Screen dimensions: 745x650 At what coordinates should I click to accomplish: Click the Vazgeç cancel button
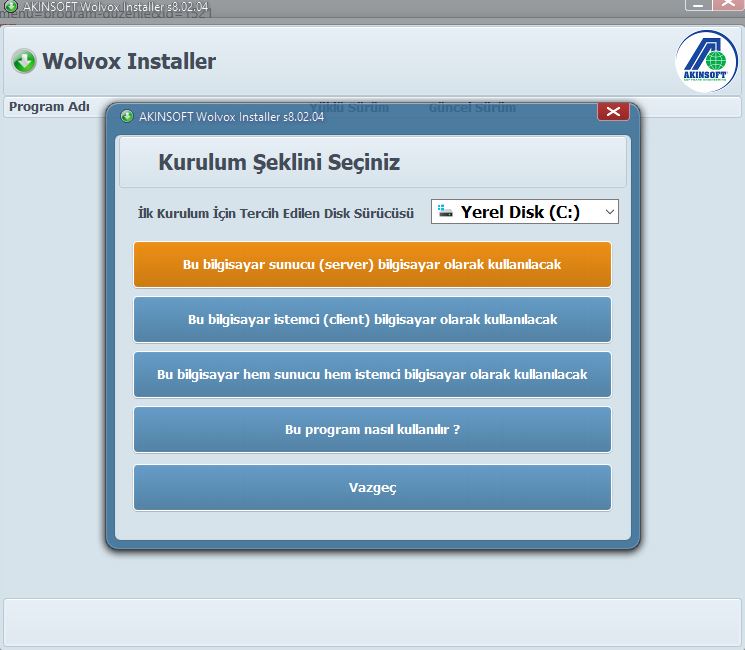coord(372,488)
